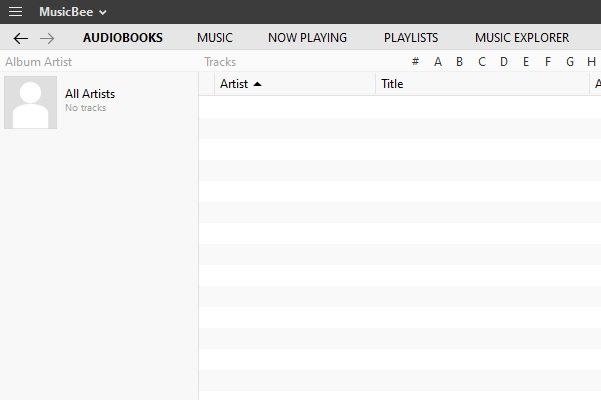The width and height of the screenshot is (601, 400).
Task: Jump to letter A in index
Action: [x=438, y=62]
